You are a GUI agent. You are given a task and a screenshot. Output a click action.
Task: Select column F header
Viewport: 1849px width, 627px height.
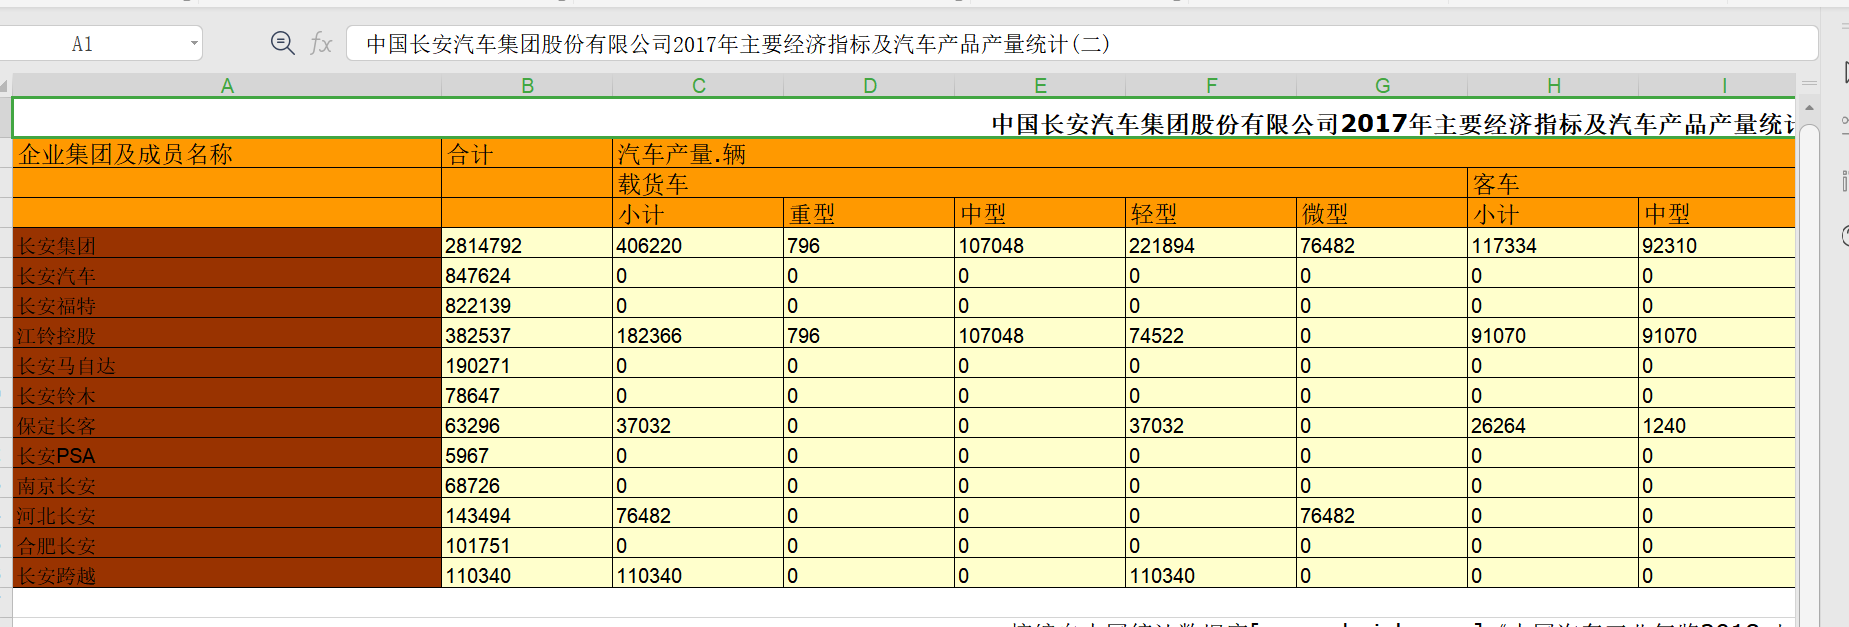coord(1211,86)
